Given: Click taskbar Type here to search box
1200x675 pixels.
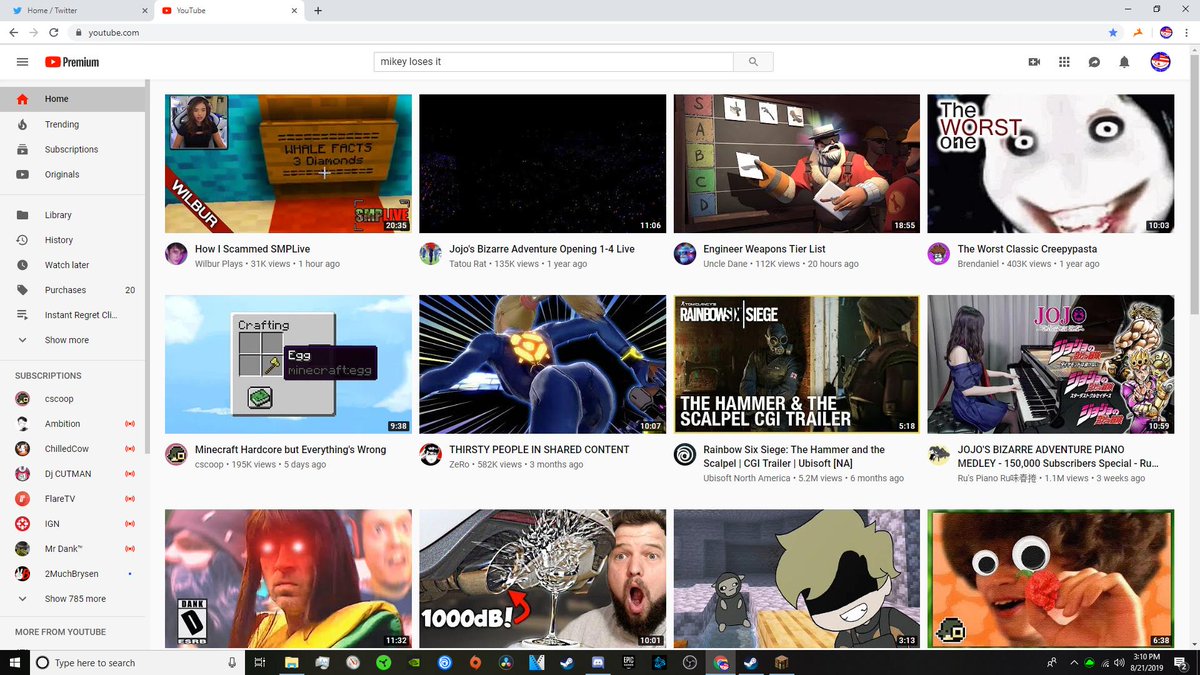Looking at the screenshot, I should [136, 662].
